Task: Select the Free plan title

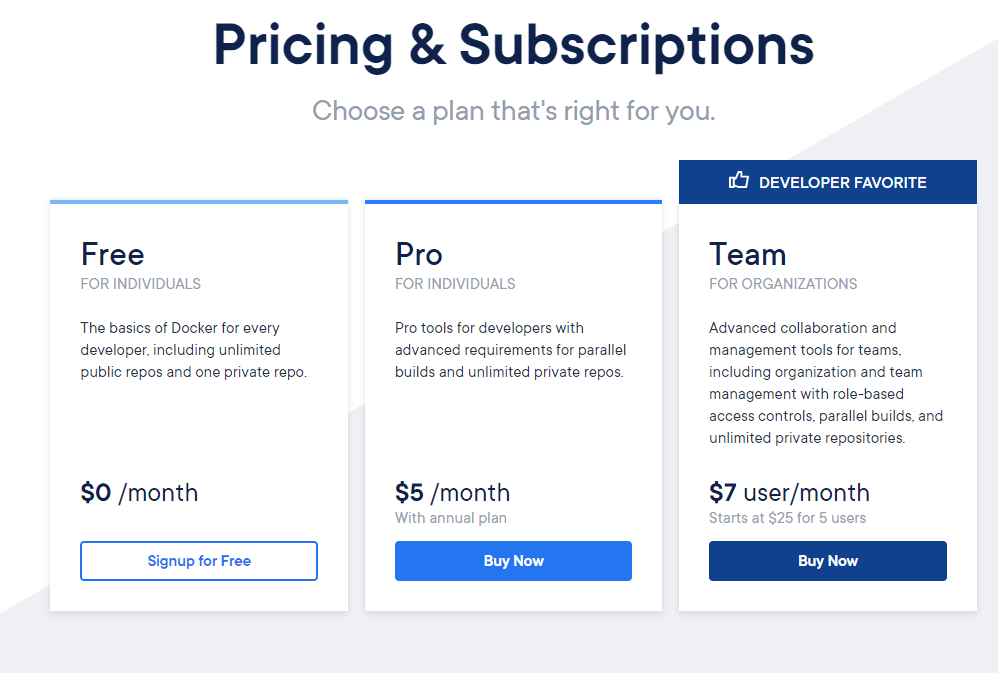Action: click(112, 254)
